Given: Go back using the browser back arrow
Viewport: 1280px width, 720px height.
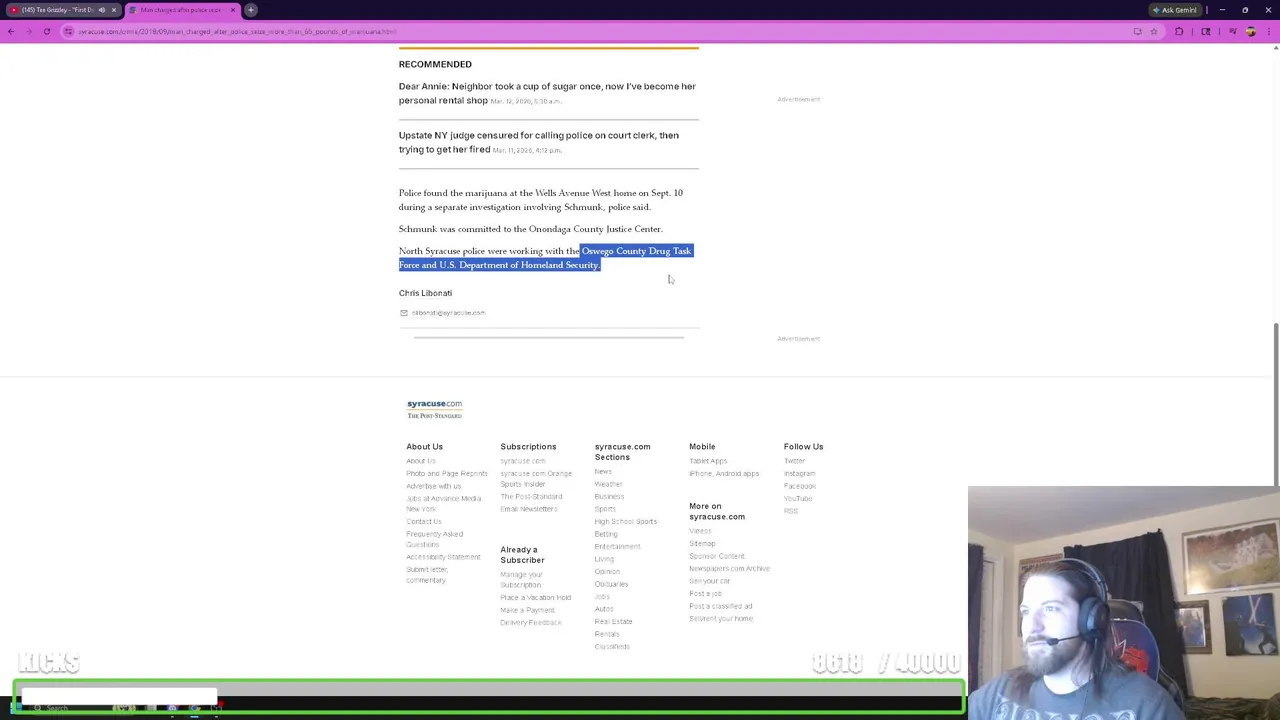Looking at the screenshot, I should pos(11,31).
